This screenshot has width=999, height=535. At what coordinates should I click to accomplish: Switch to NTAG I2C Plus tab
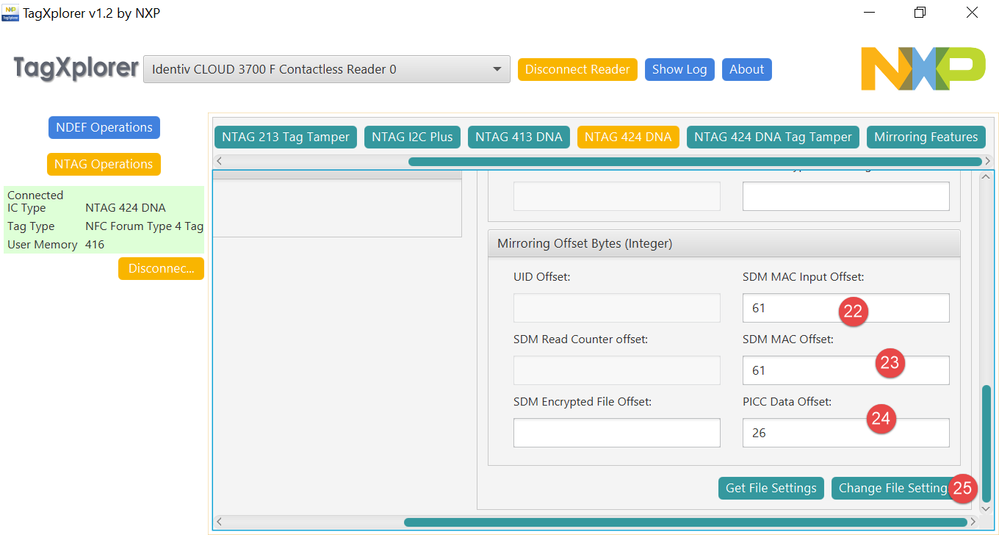[412, 137]
